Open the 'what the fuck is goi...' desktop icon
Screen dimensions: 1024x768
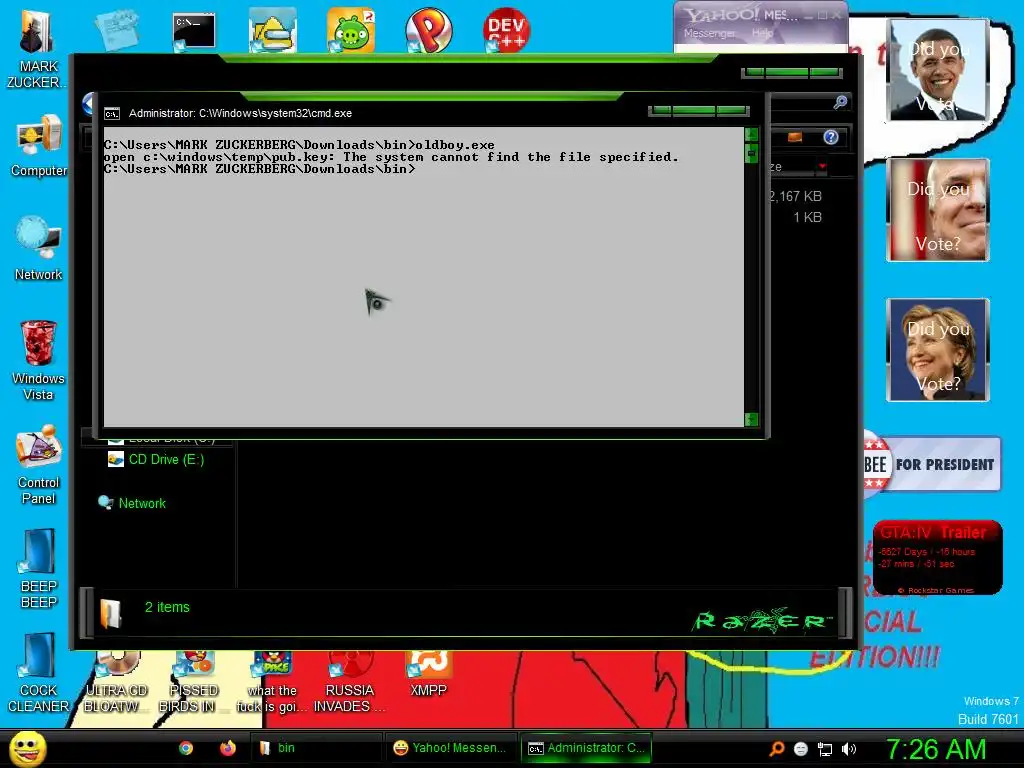pyautogui.click(x=272, y=683)
